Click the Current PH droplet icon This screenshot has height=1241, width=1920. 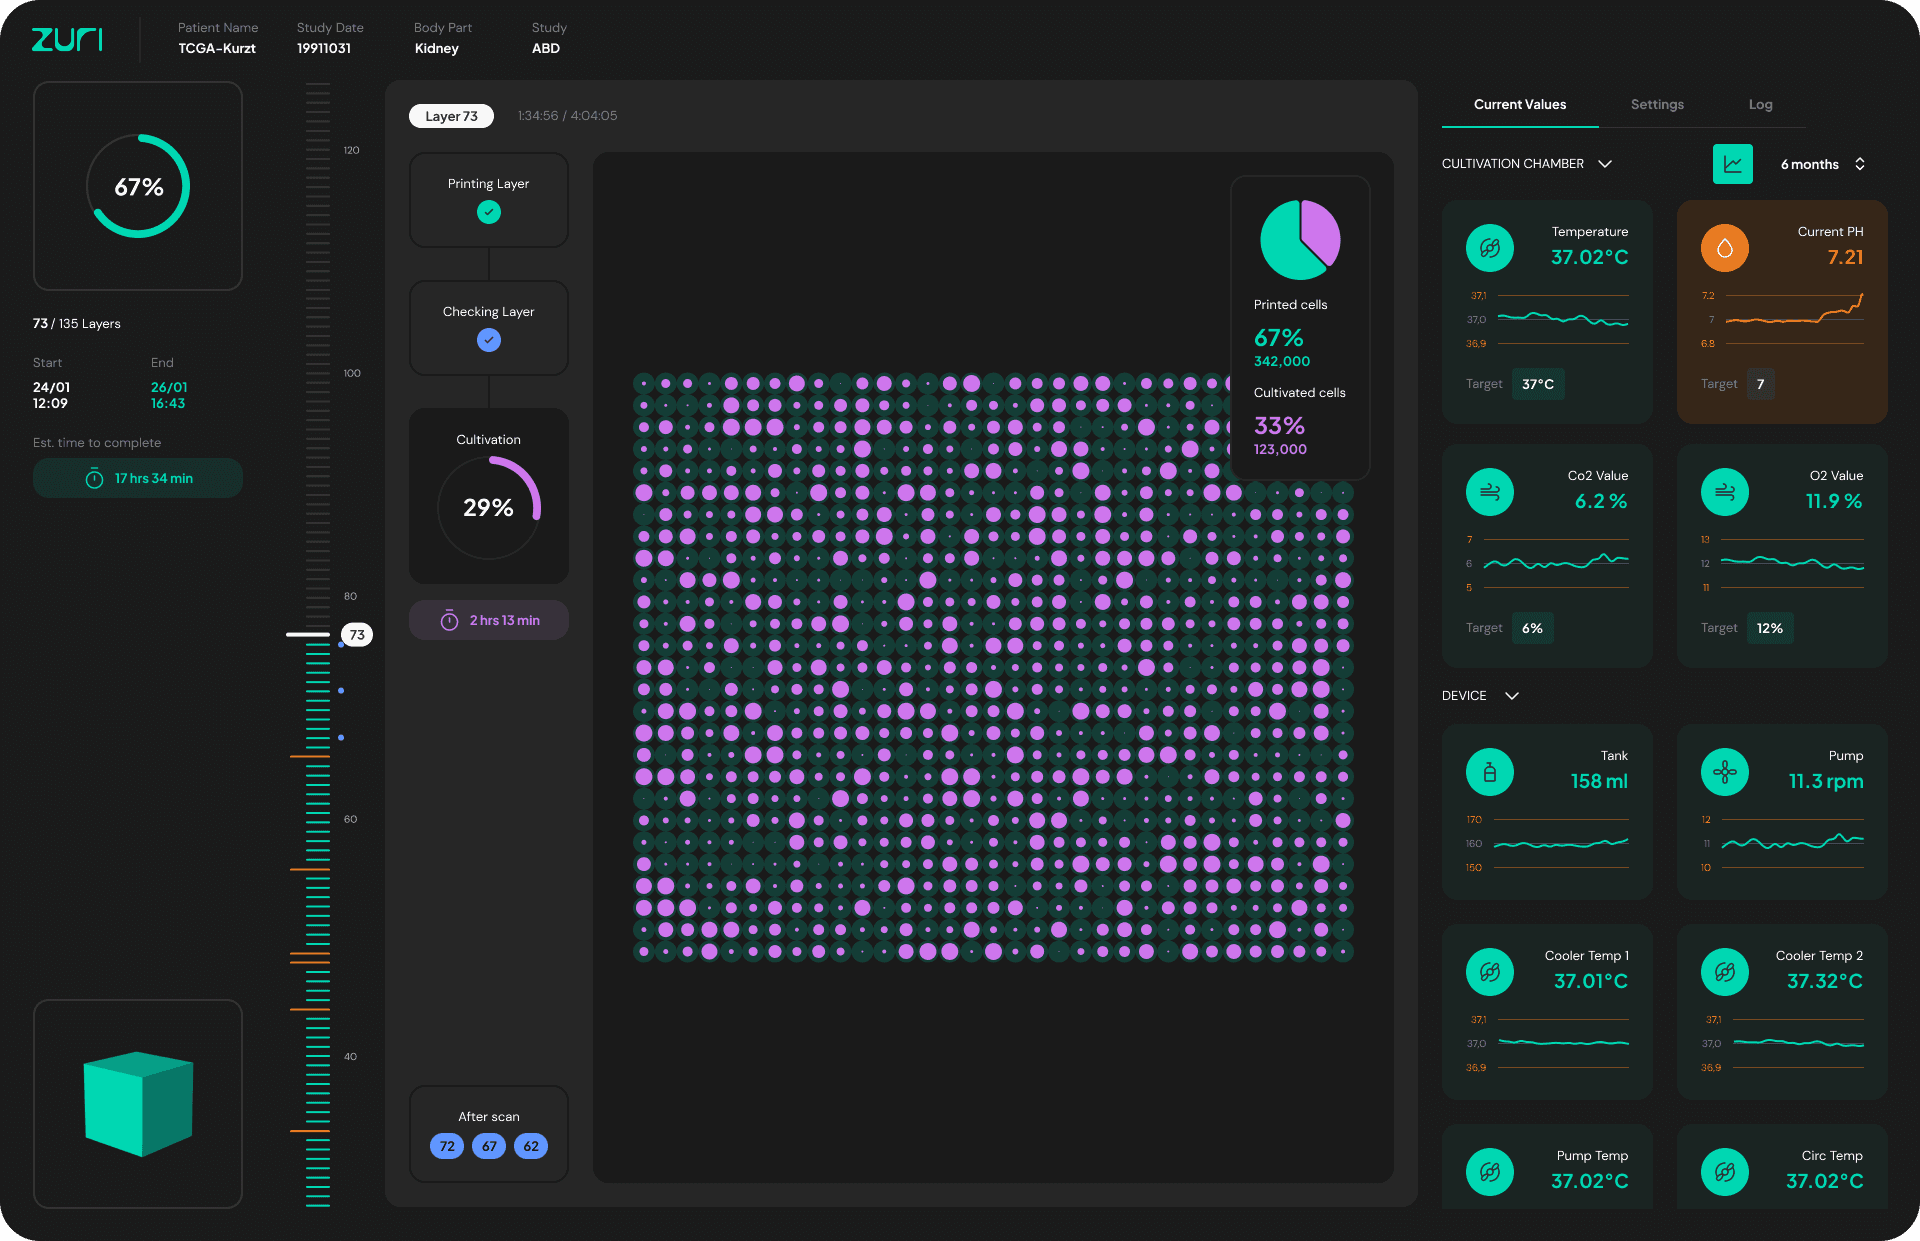pos(1724,248)
